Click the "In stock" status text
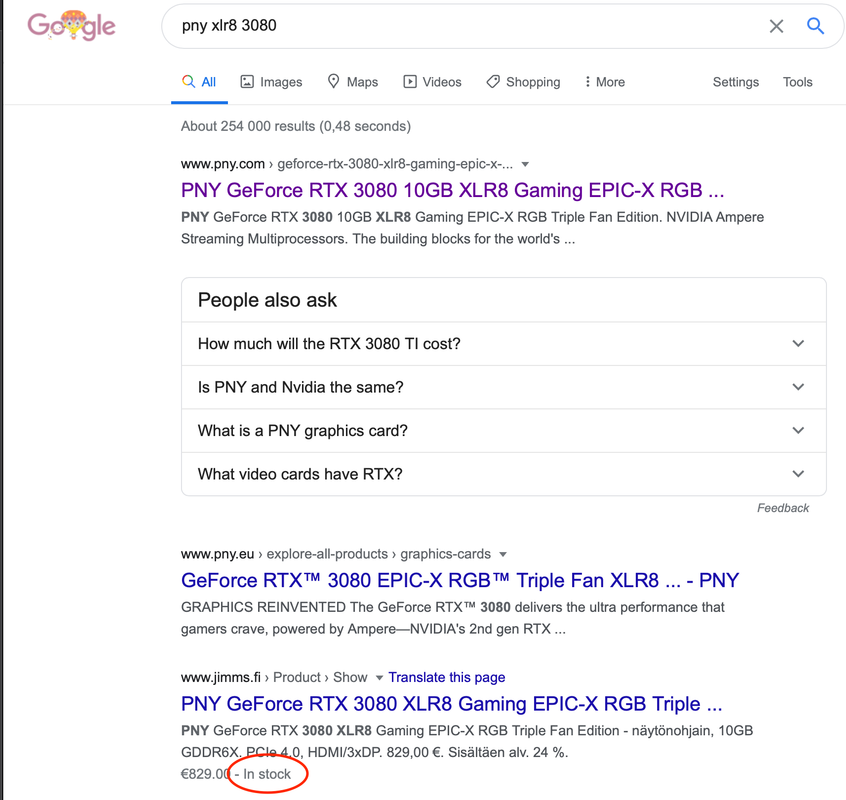Image resolution: width=846 pixels, height=800 pixels. point(267,774)
